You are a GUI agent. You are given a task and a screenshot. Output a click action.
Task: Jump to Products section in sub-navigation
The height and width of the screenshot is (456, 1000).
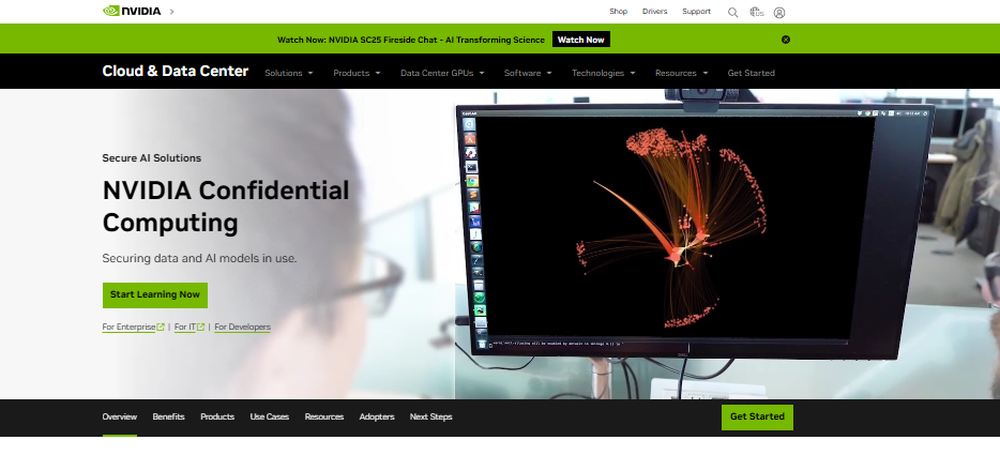coord(217,417)
